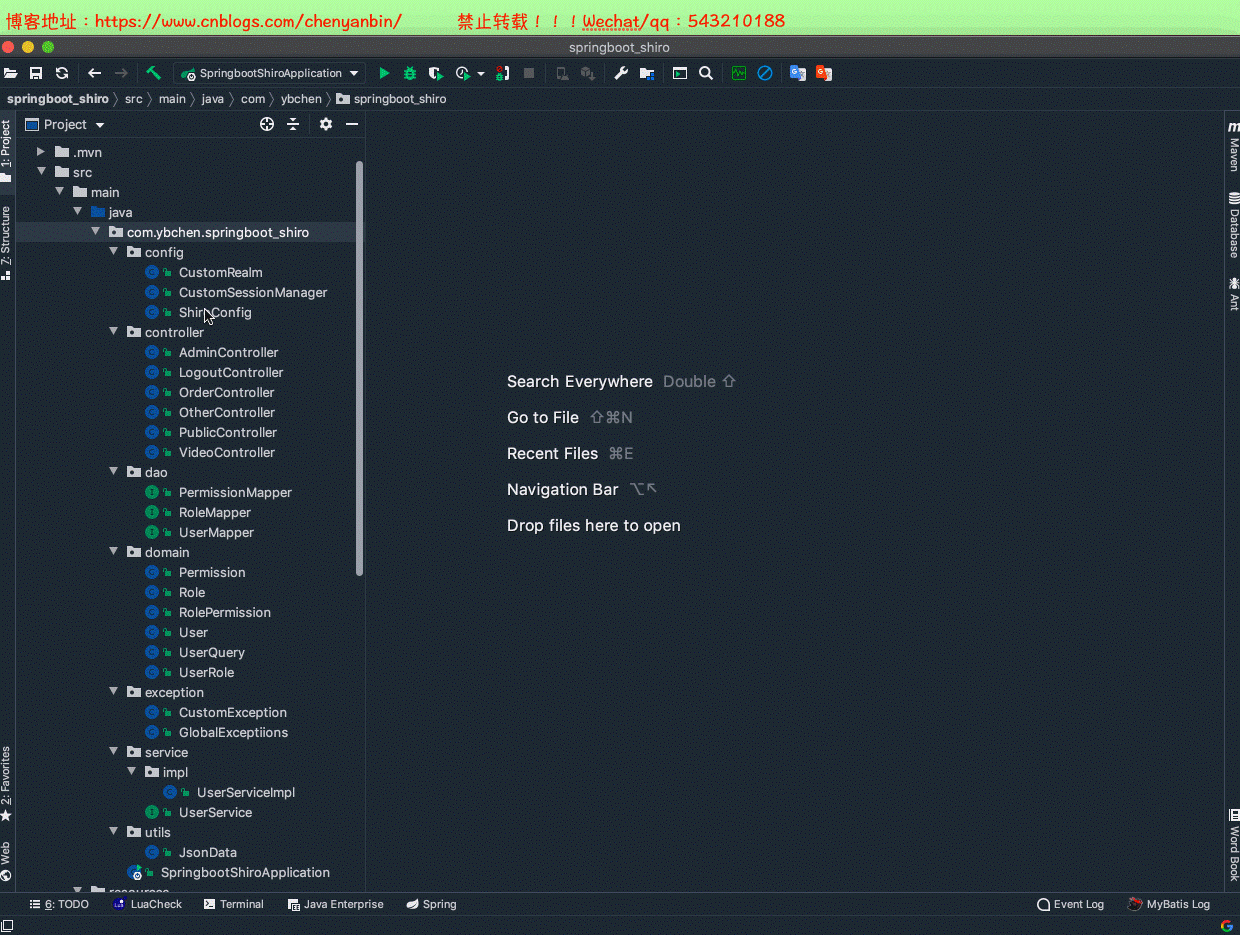Open settings with the wrench icon
Viewport: 1240px width, 935px height.
(x=621, y=73)
